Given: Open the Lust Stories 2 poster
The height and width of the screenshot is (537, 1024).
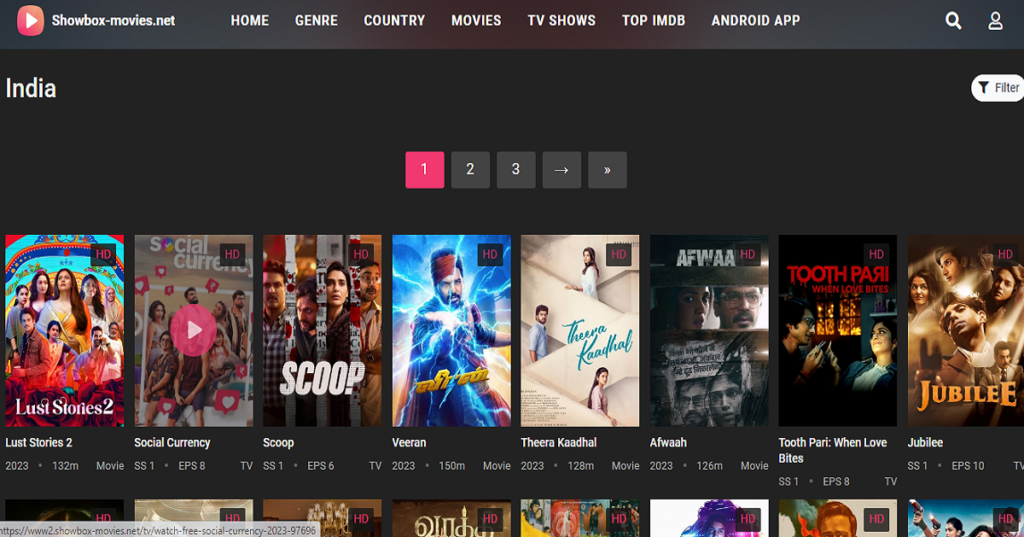Looking at the screenshot, I should (x=65, y=331).
